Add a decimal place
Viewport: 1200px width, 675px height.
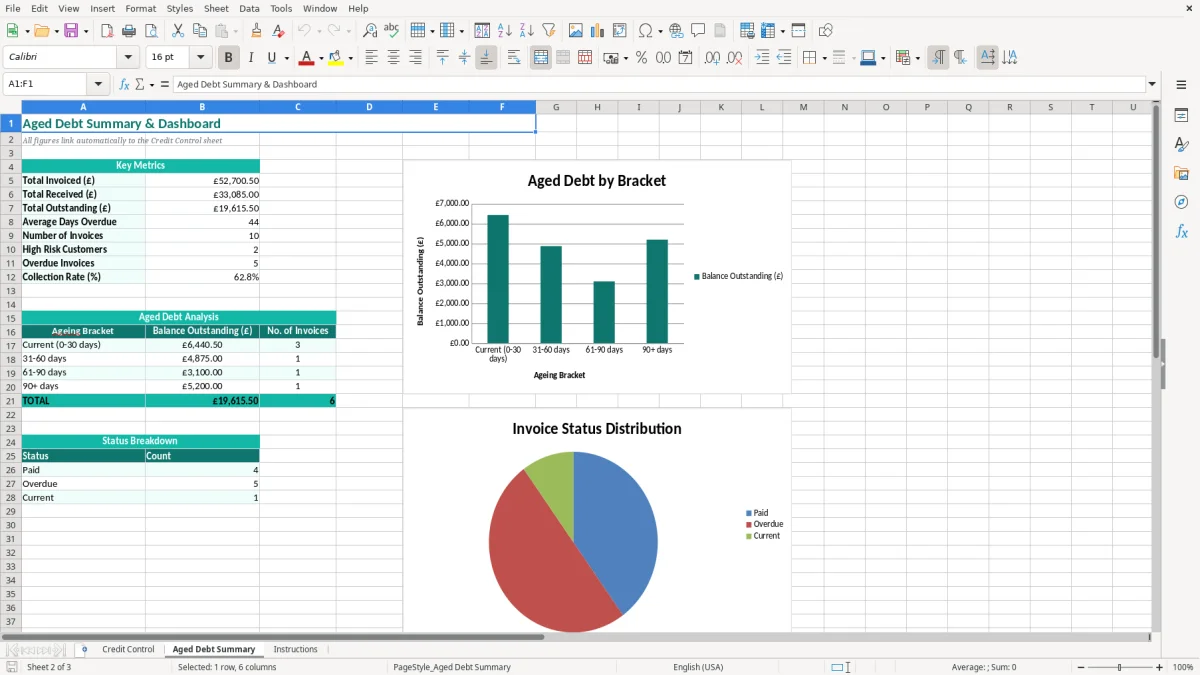click(x=712, y=58)
